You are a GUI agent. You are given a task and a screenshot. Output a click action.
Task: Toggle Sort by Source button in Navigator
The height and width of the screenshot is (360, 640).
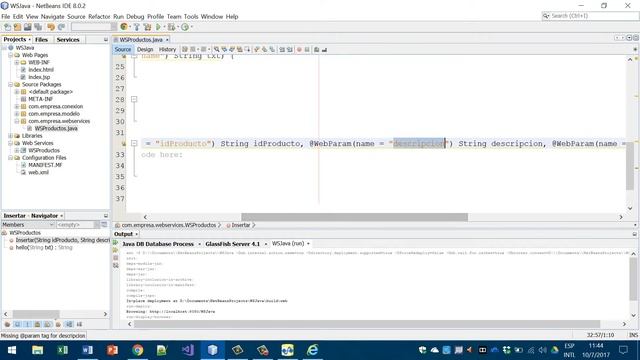(79, 324)
